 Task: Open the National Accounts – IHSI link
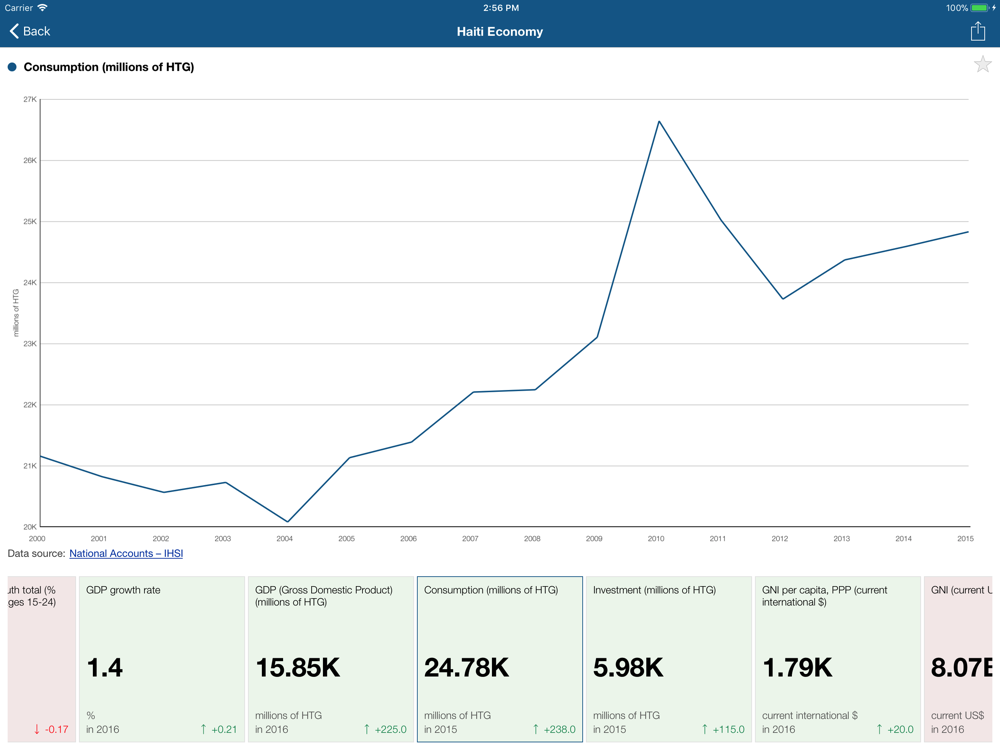pos(126,553)
